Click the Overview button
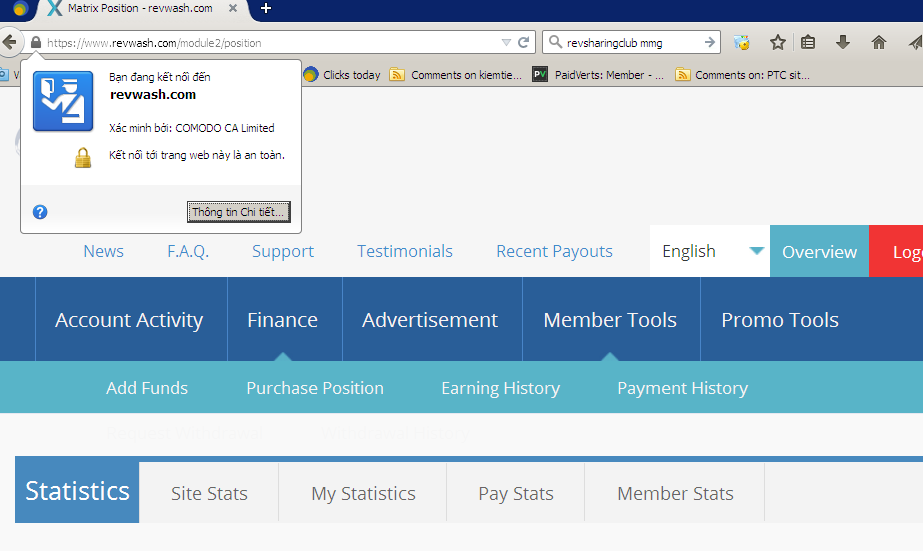 click(819, 251)
